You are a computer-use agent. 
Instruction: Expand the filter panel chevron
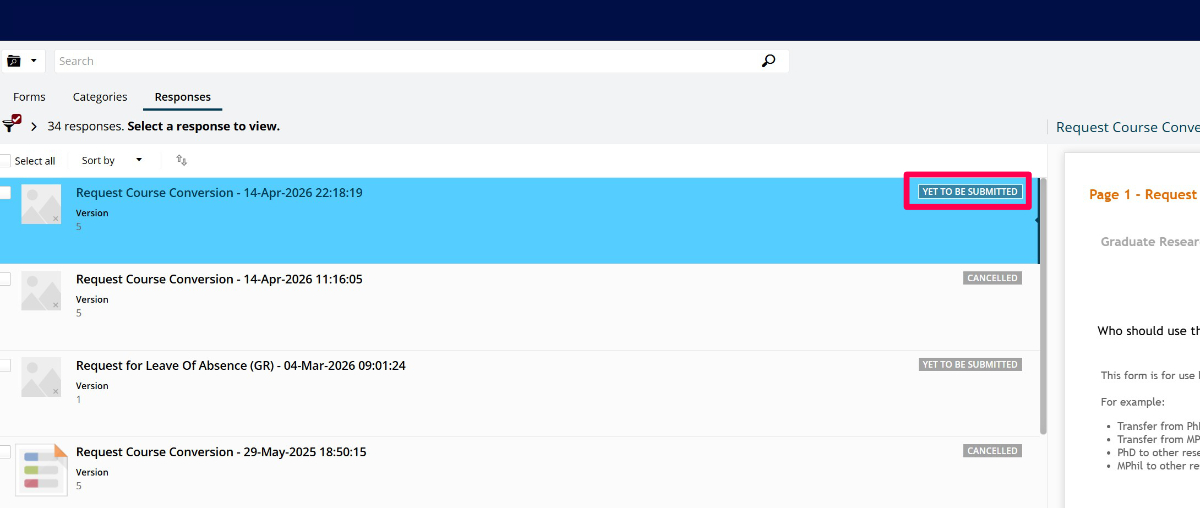click(x=34, y=127)
